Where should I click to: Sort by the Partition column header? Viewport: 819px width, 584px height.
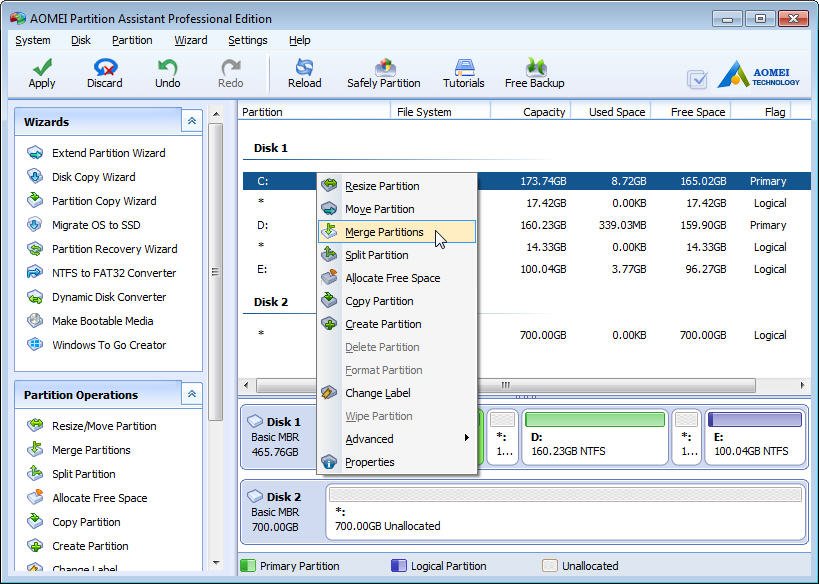tap(314, 112)
